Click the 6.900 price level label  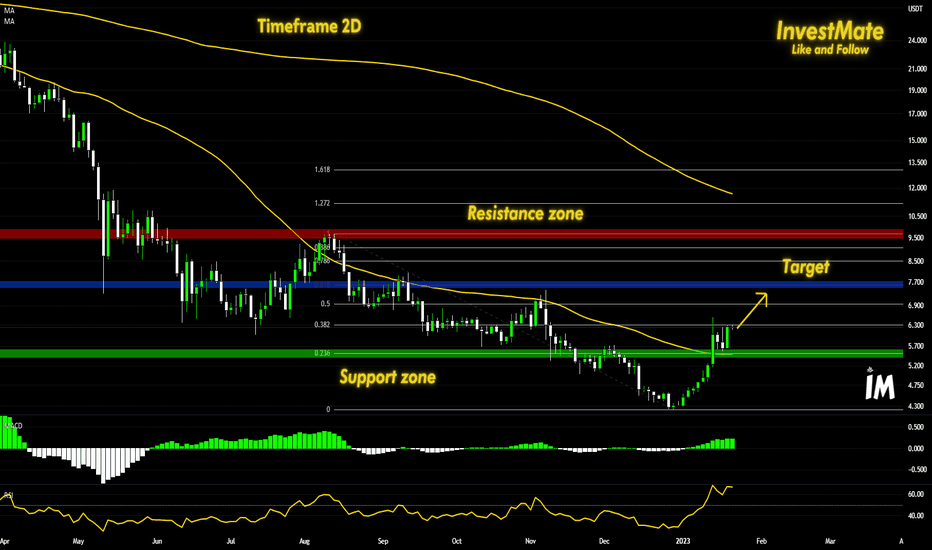pyautogui.click(x=916, y=305)
